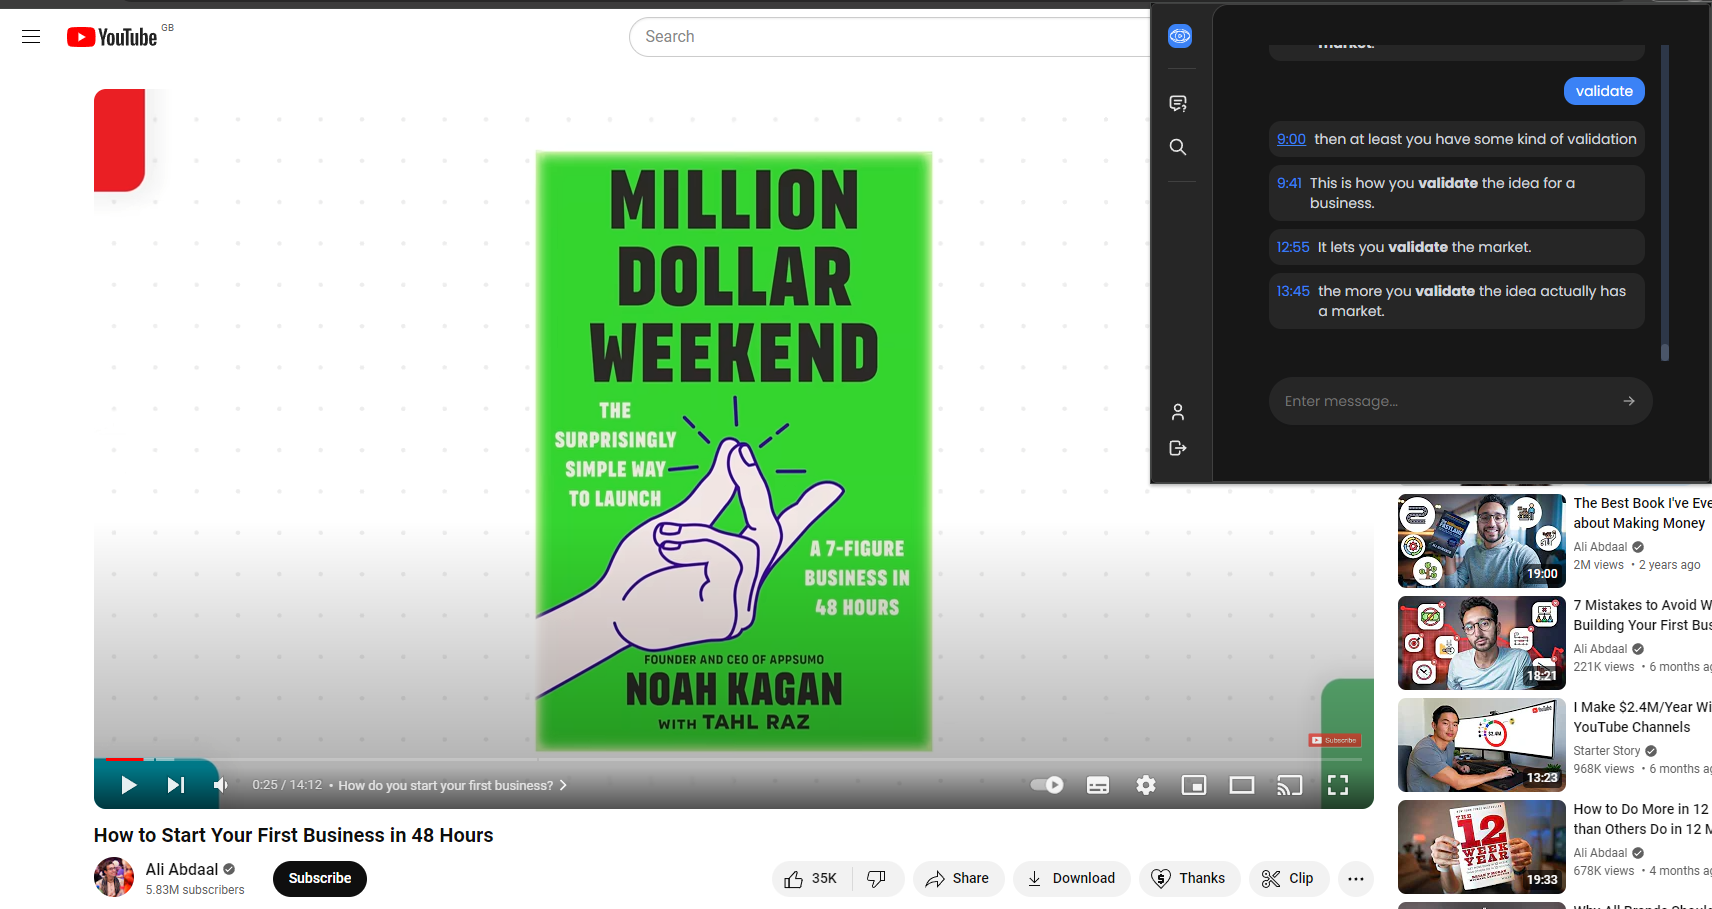Screen dimensions: 1712x909
Task: Switch to theater mode
Action: coord(1242,785)
